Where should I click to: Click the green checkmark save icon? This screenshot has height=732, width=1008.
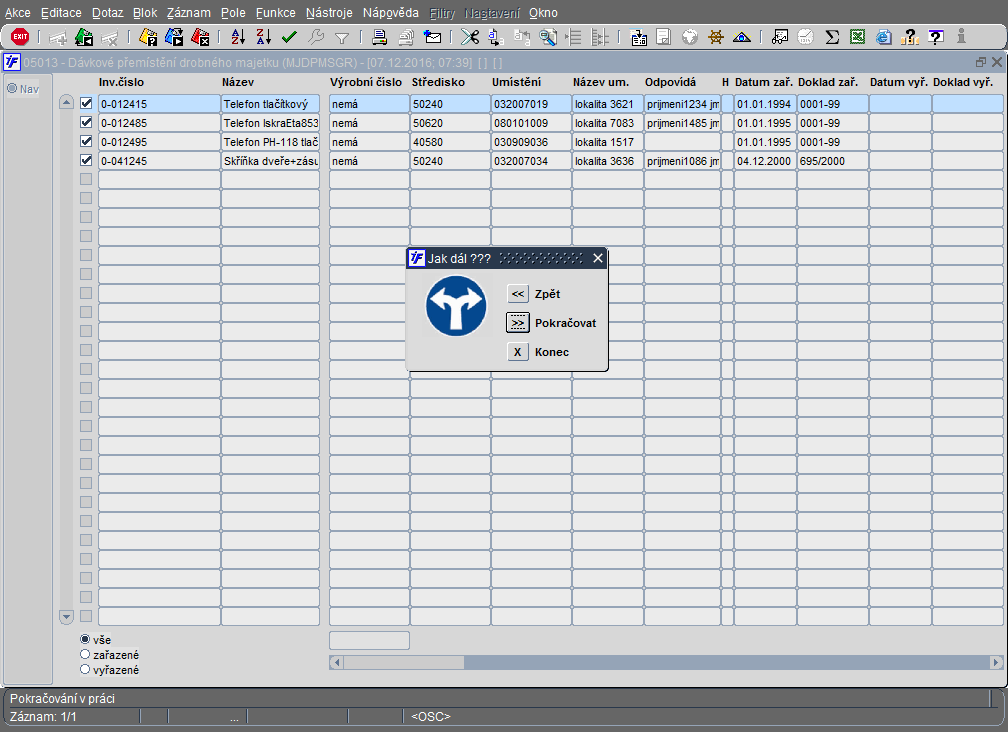click(x=289, y=37)
